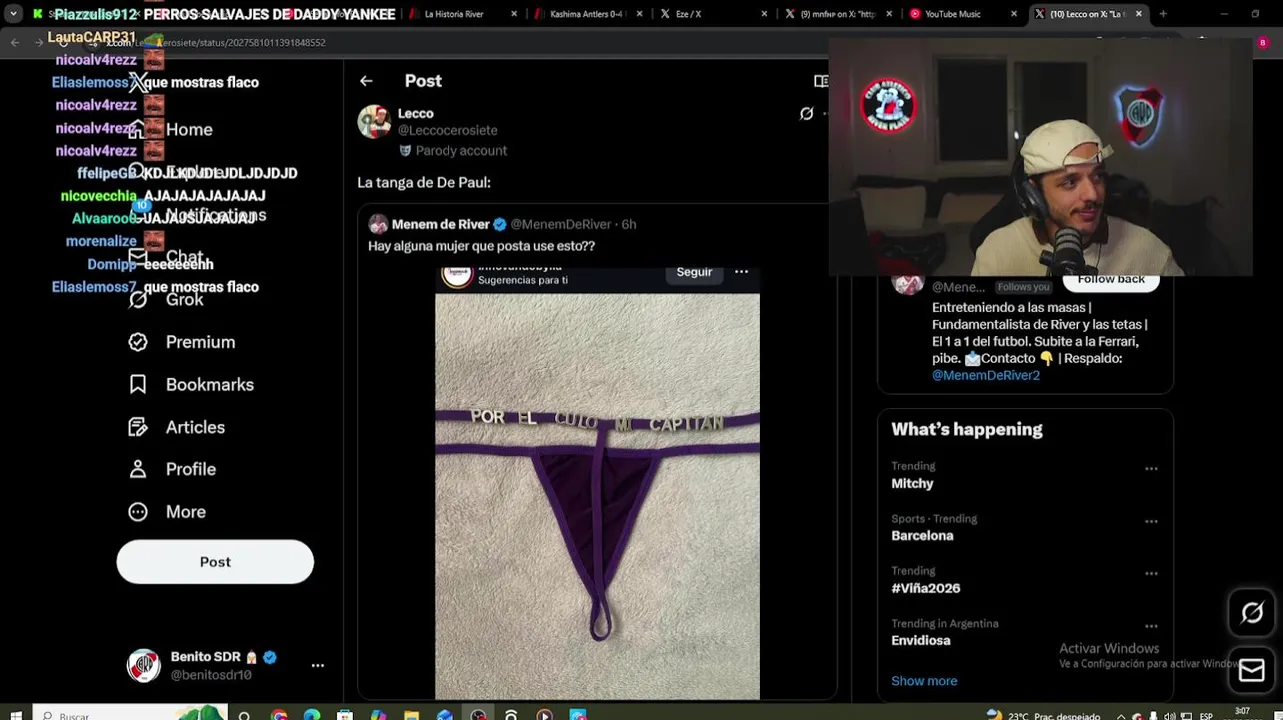The image size is (1283, 720).
Task: Open Edge from the taskbar
Action: click(312, 715)
